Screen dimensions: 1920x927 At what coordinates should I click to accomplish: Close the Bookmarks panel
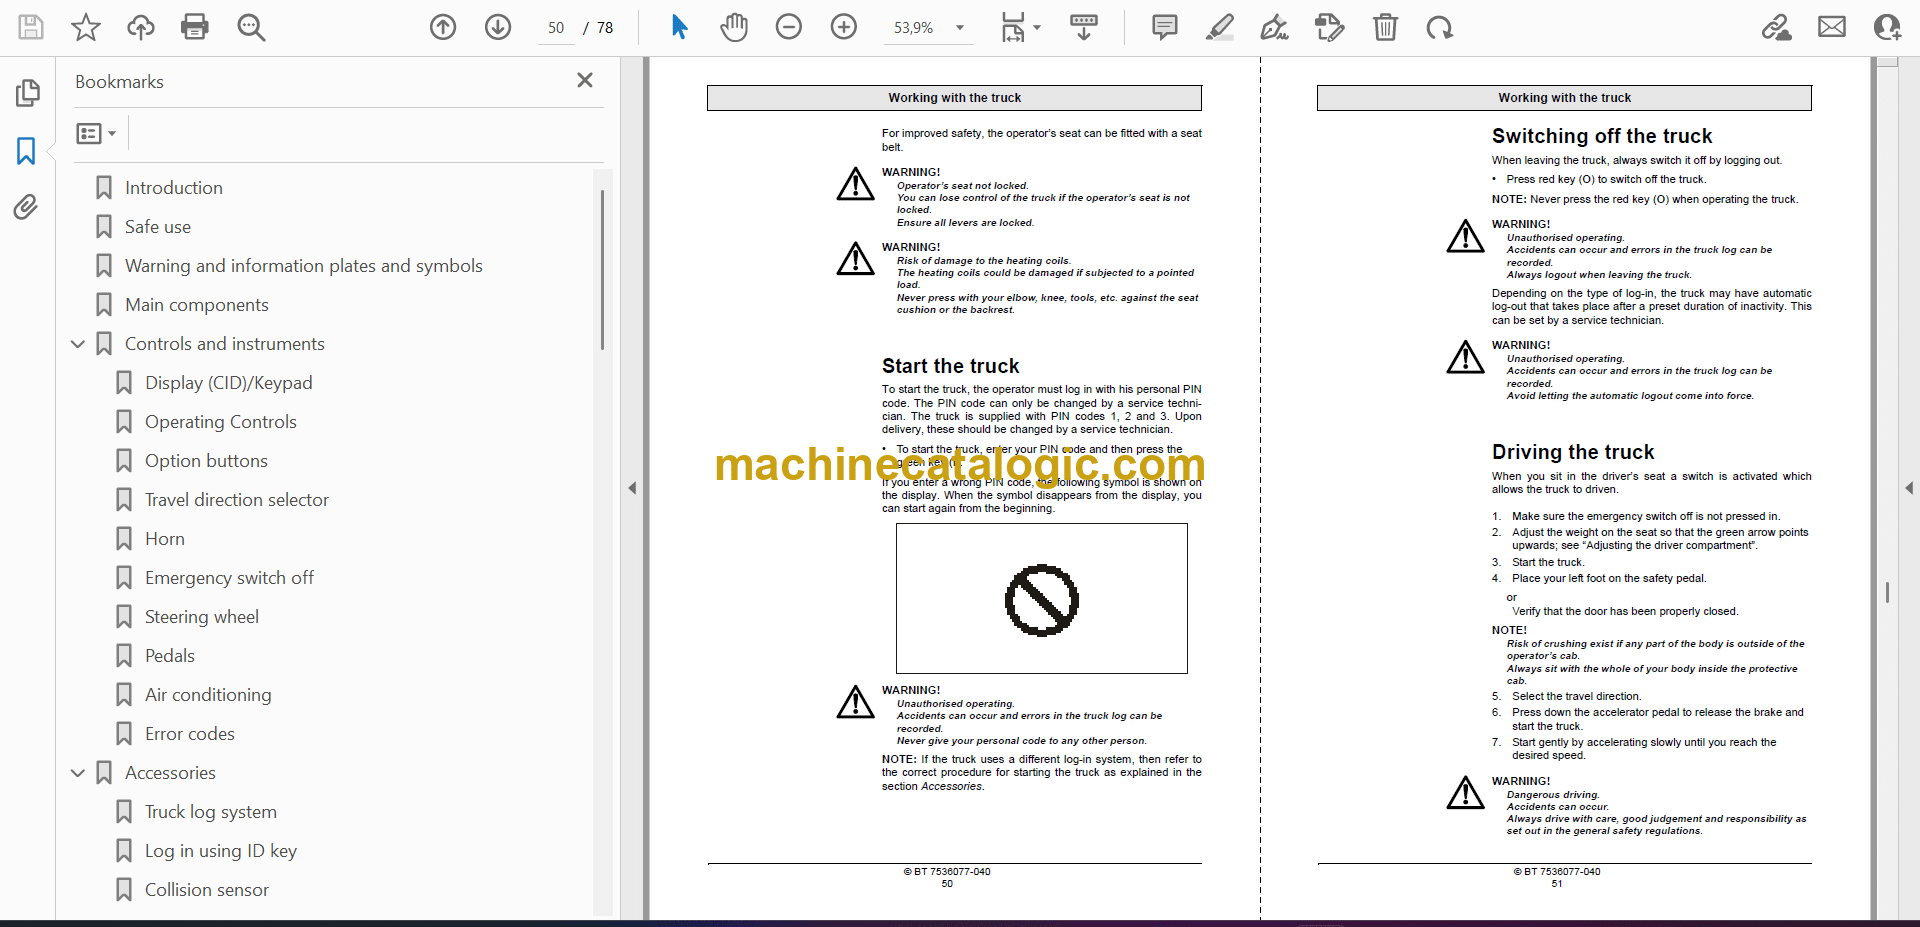(x=585, y=80)
